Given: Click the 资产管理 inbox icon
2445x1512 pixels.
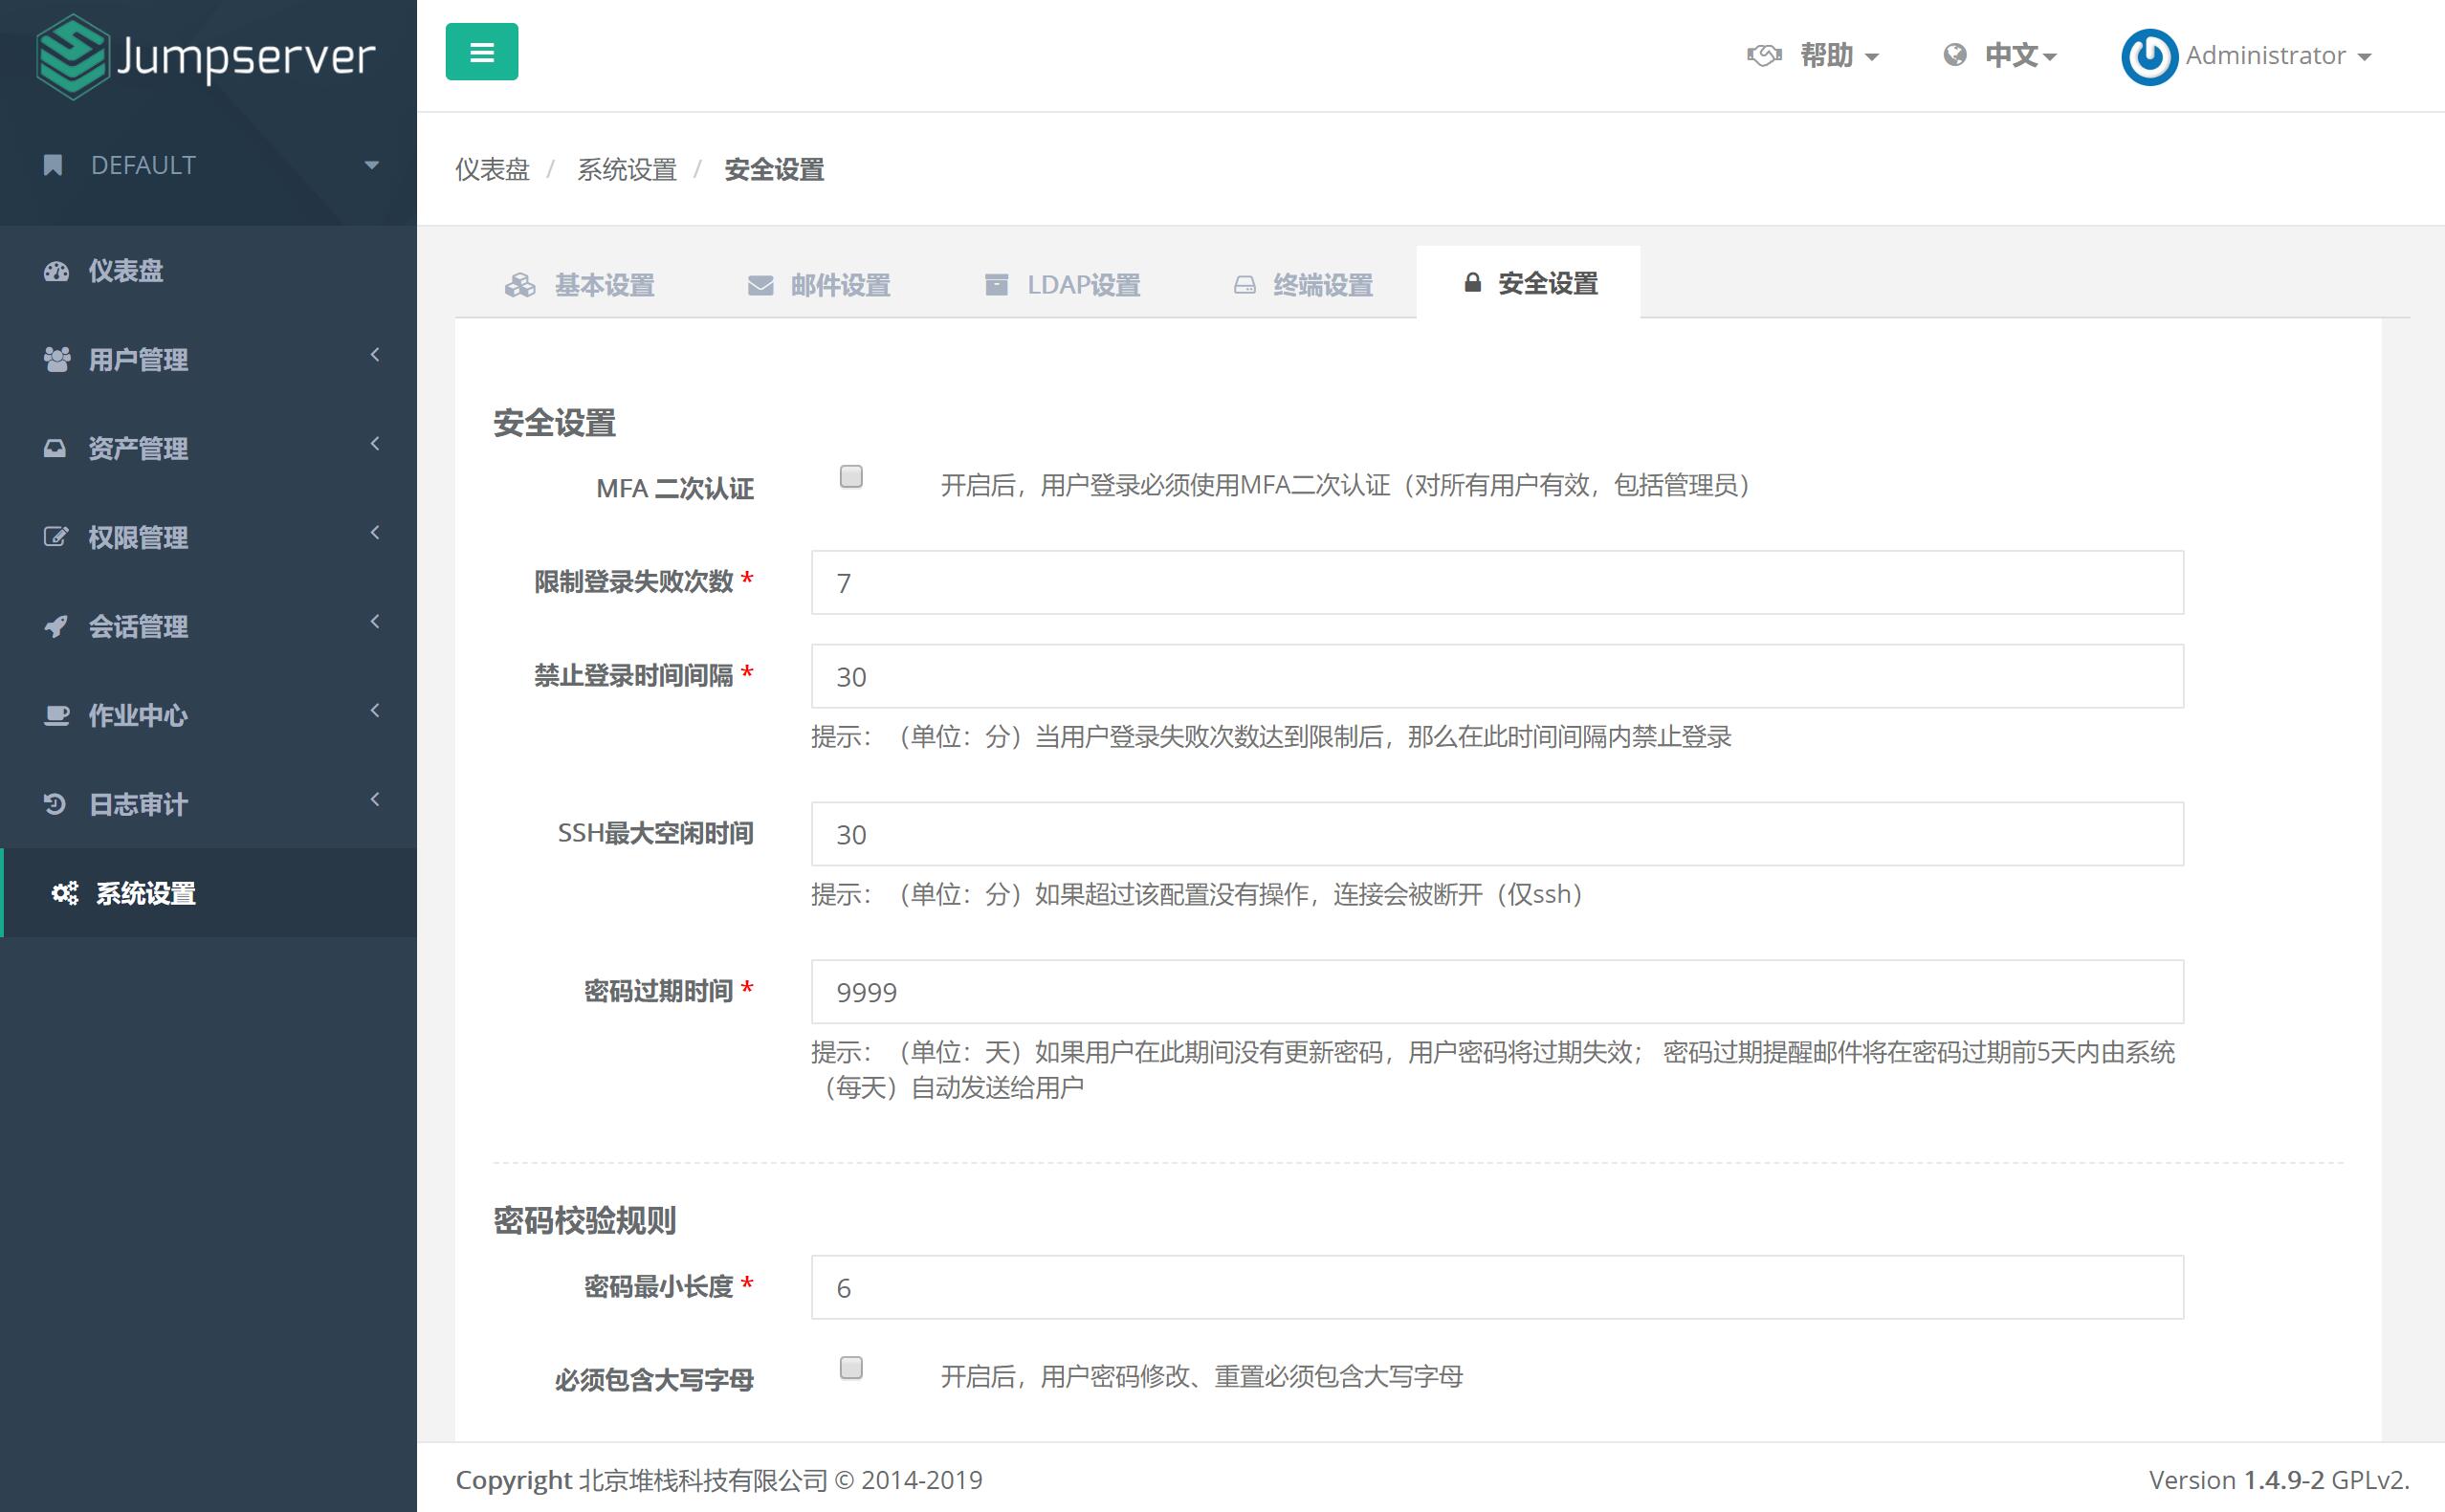Looking at the screenshot, I should [x=55, y=448].
